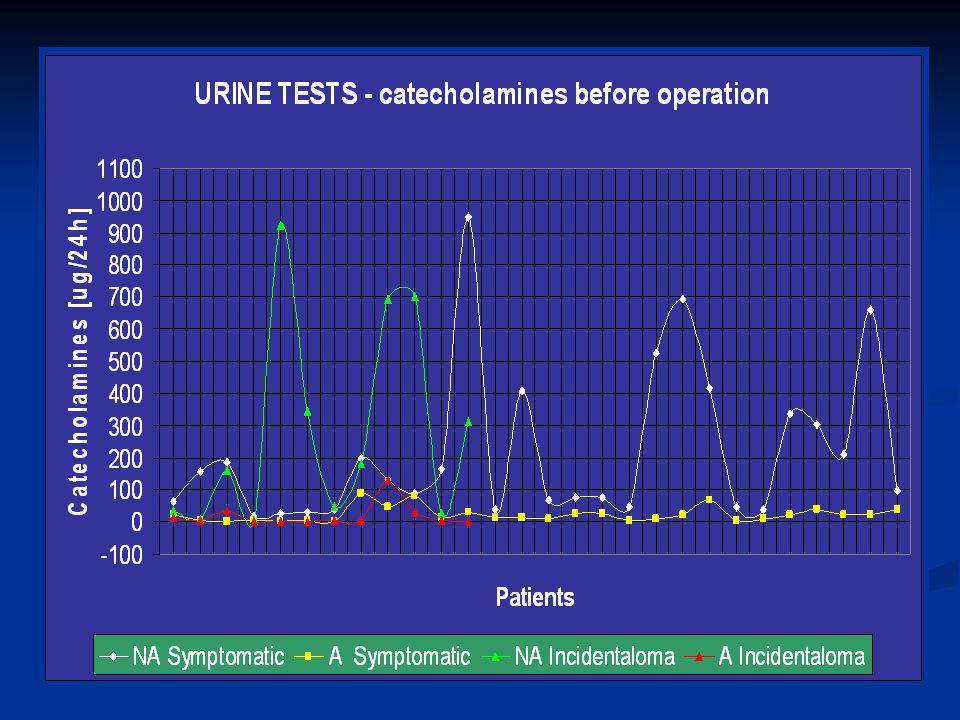Click the y-axis value 400
The image size is (960, 720).
tap(126, 394)
